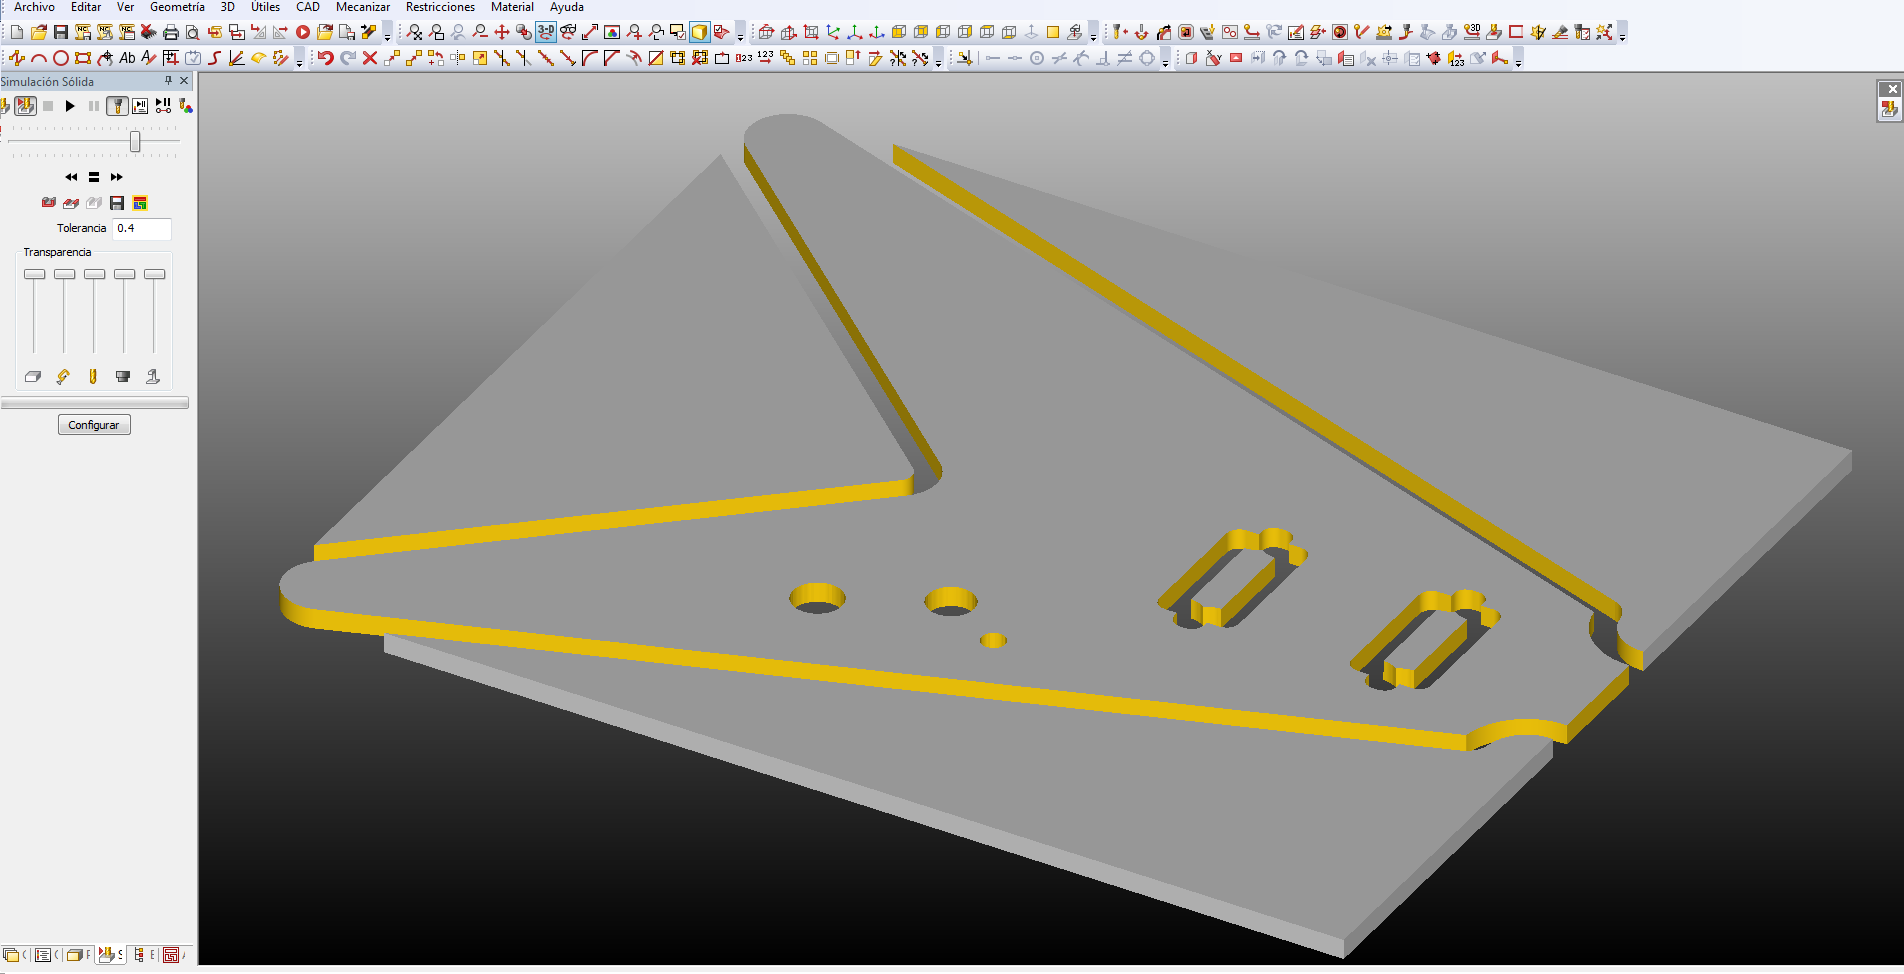This screenshot has width=1904, height=974.
Task: Close the Simulación Sólida panel
Action: [x=184, y=81]
